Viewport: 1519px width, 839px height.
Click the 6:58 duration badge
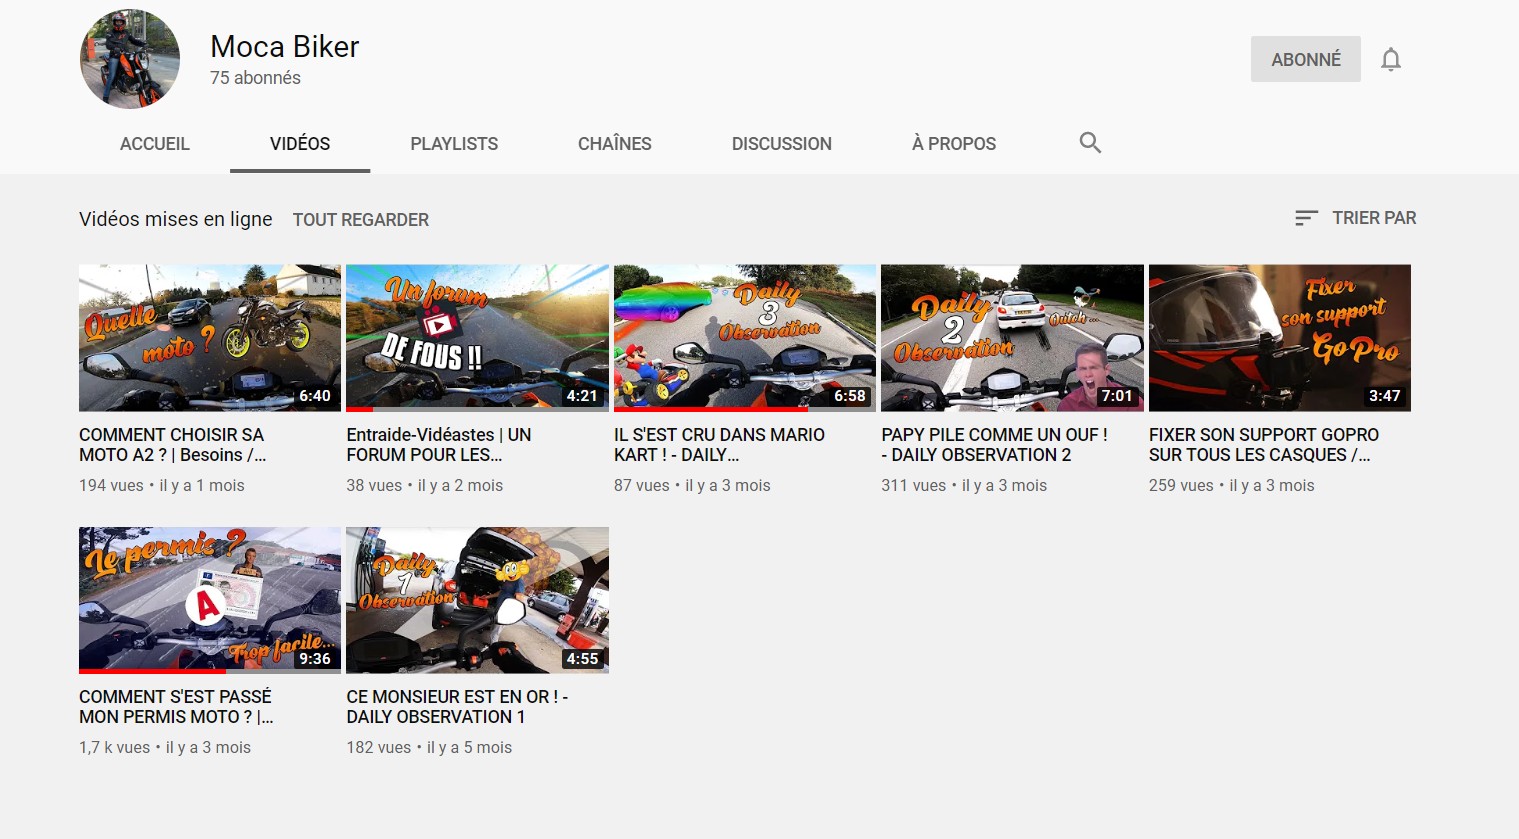850,396
